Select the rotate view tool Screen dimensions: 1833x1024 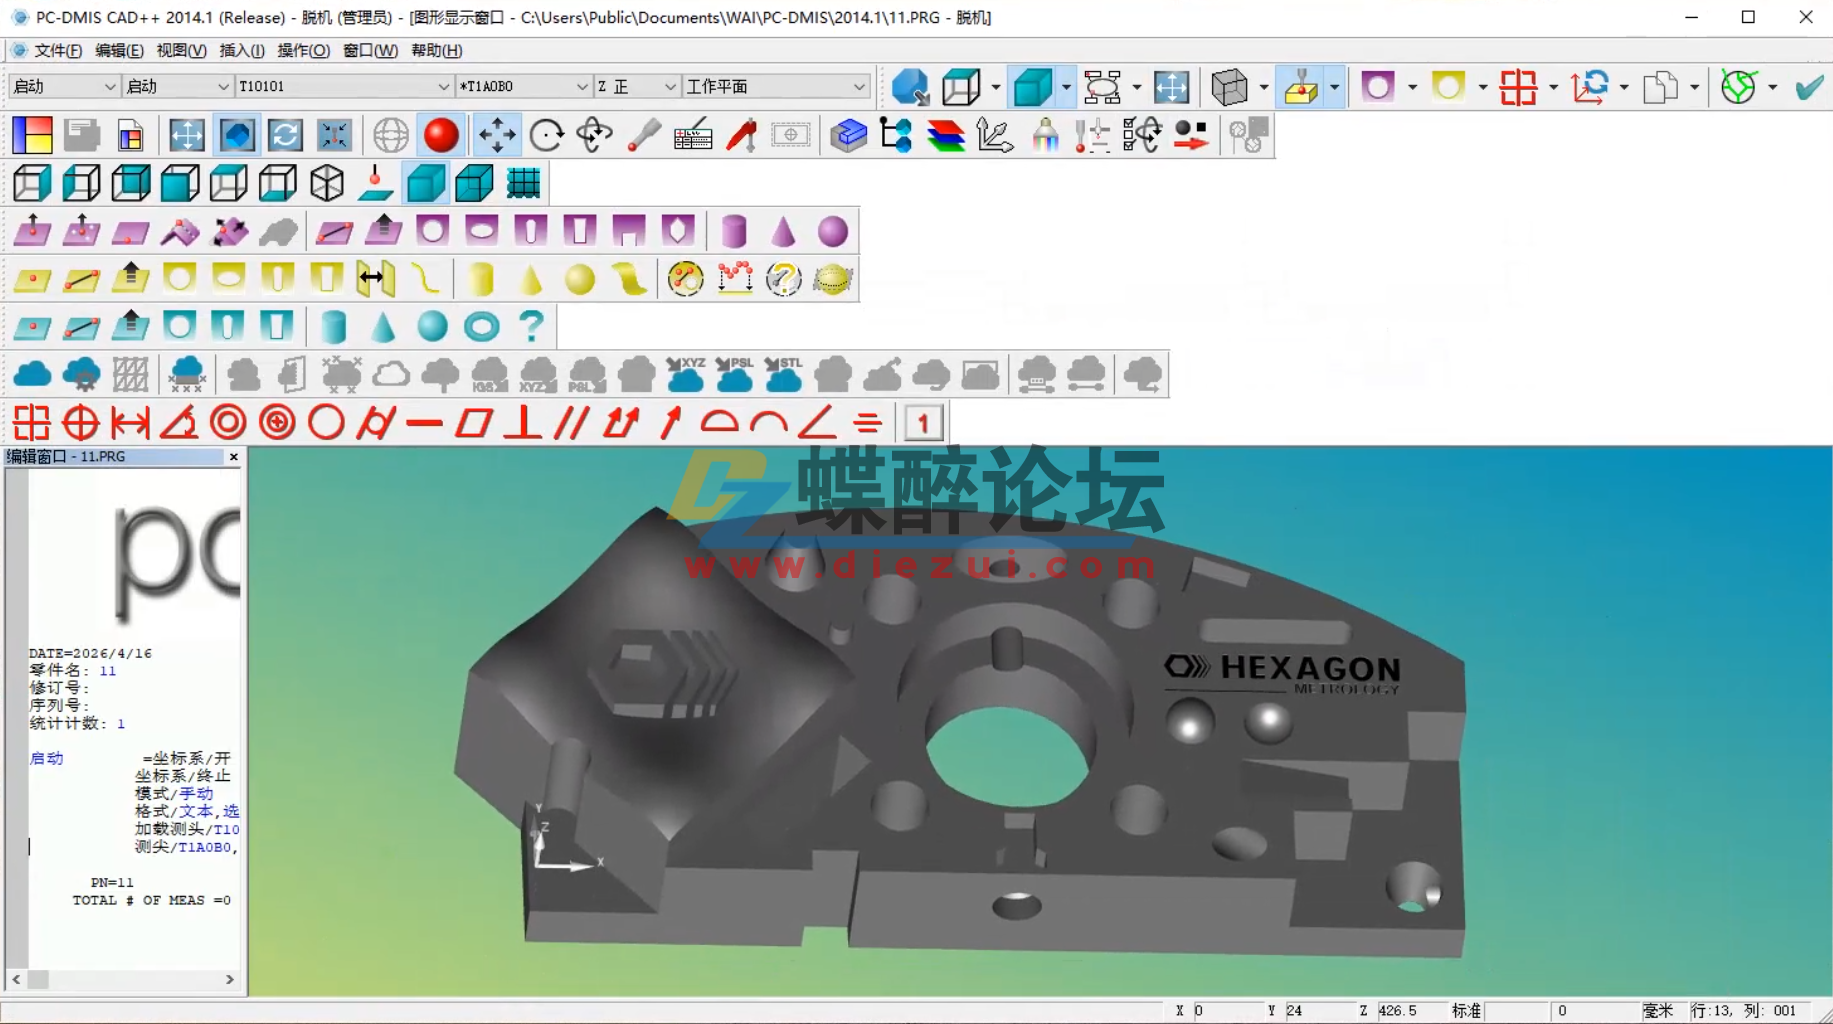coord(547,135)
